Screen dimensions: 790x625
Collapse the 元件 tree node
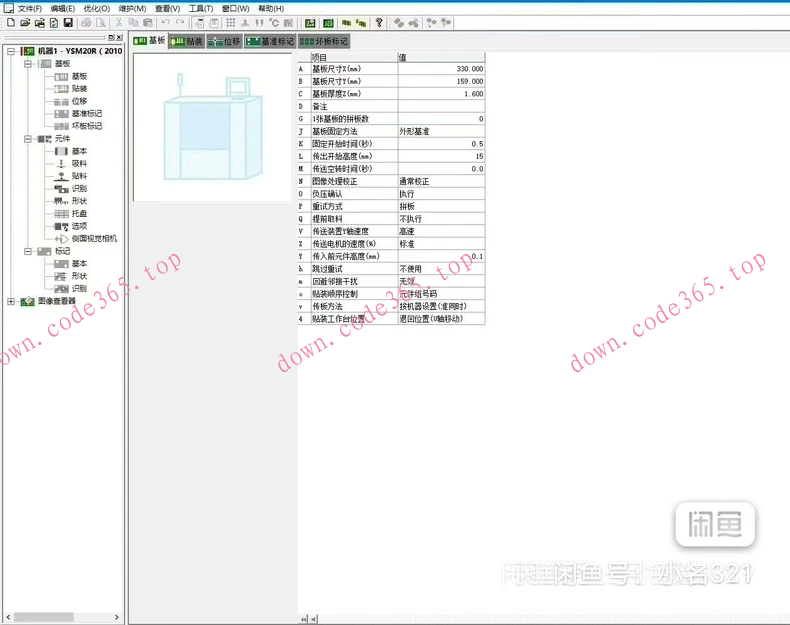29,139
